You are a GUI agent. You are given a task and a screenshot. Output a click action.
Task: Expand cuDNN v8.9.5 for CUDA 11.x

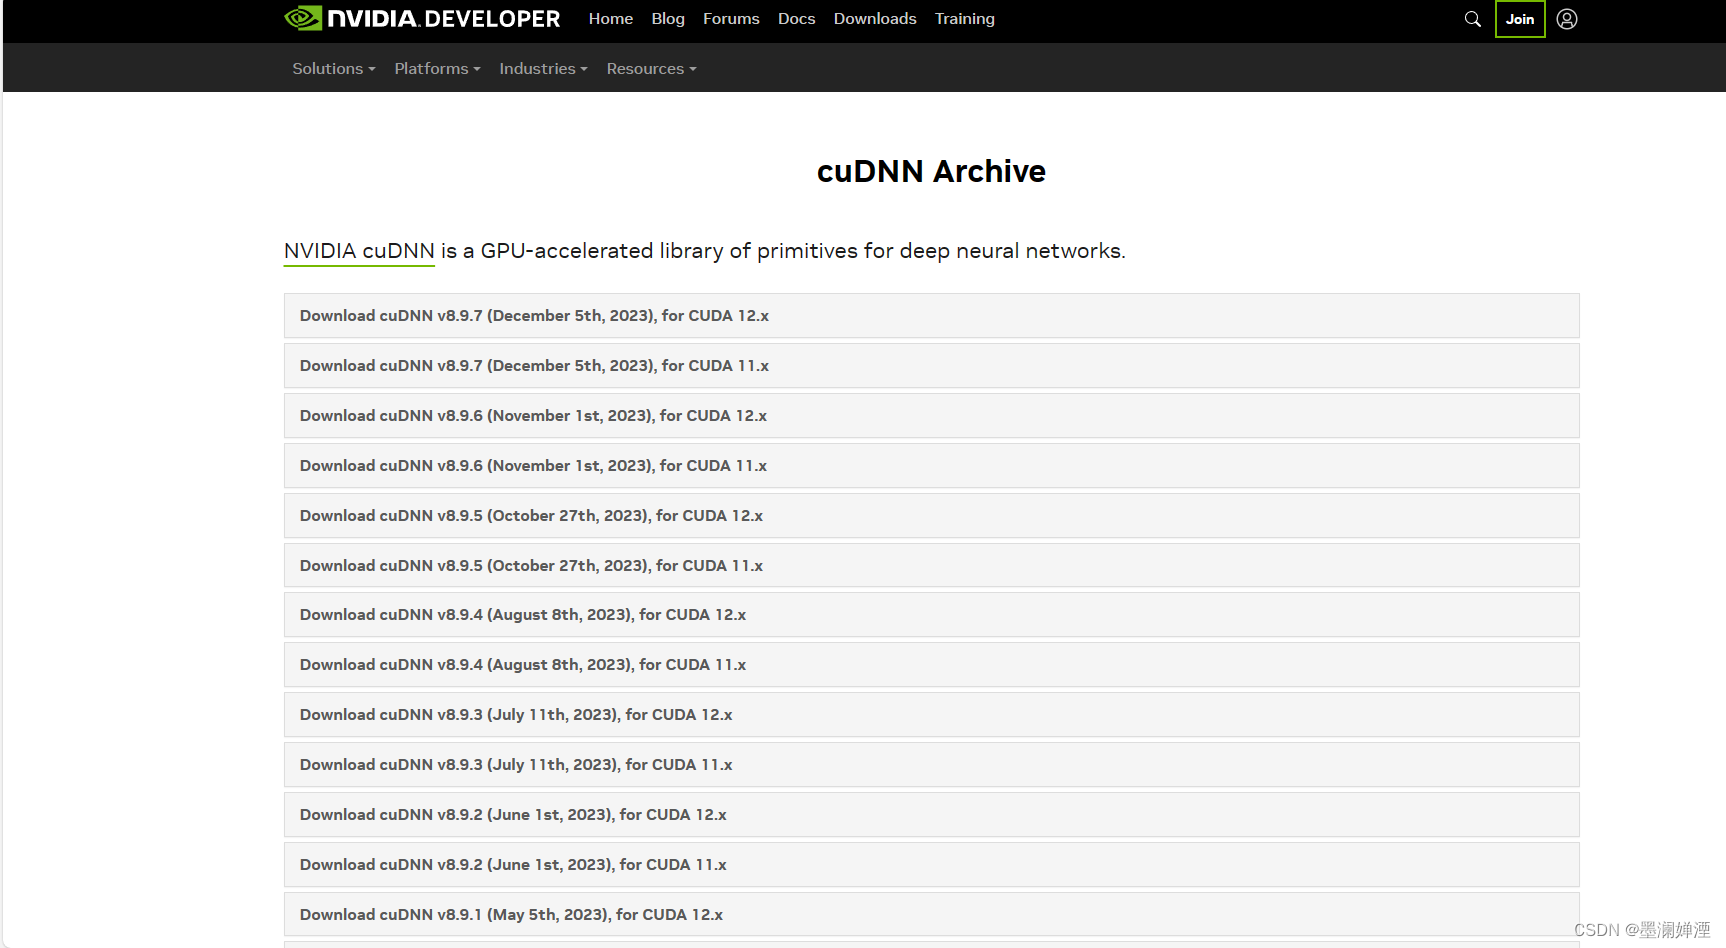931,566
